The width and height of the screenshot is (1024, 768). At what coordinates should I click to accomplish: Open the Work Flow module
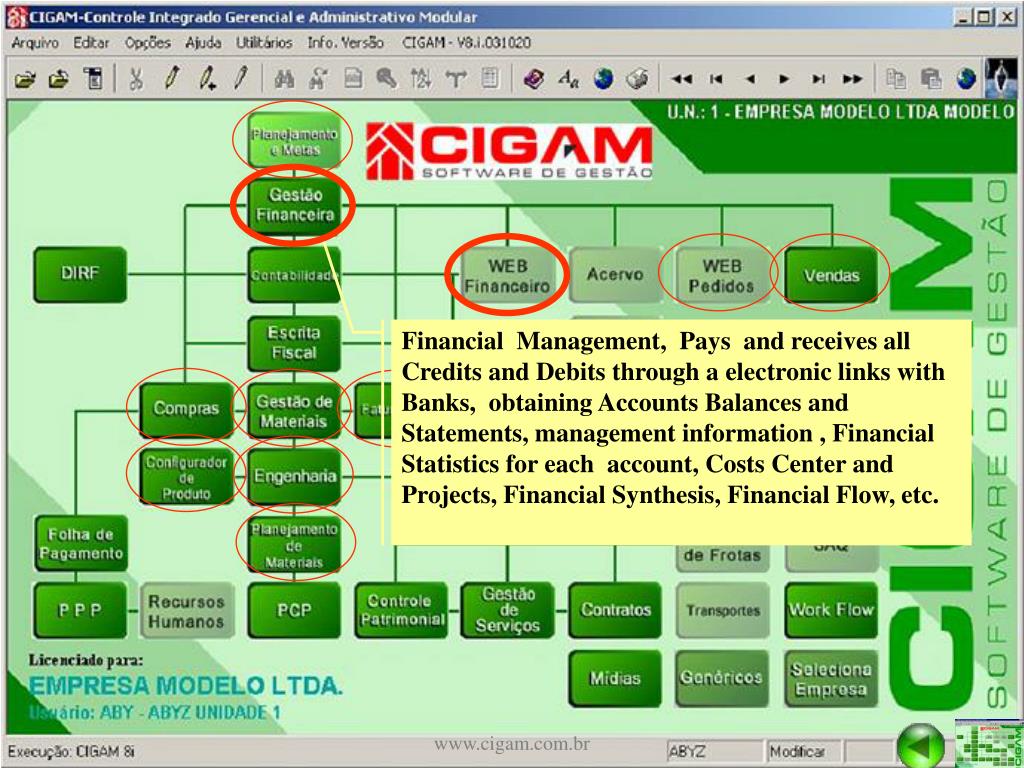pos(831,610)
